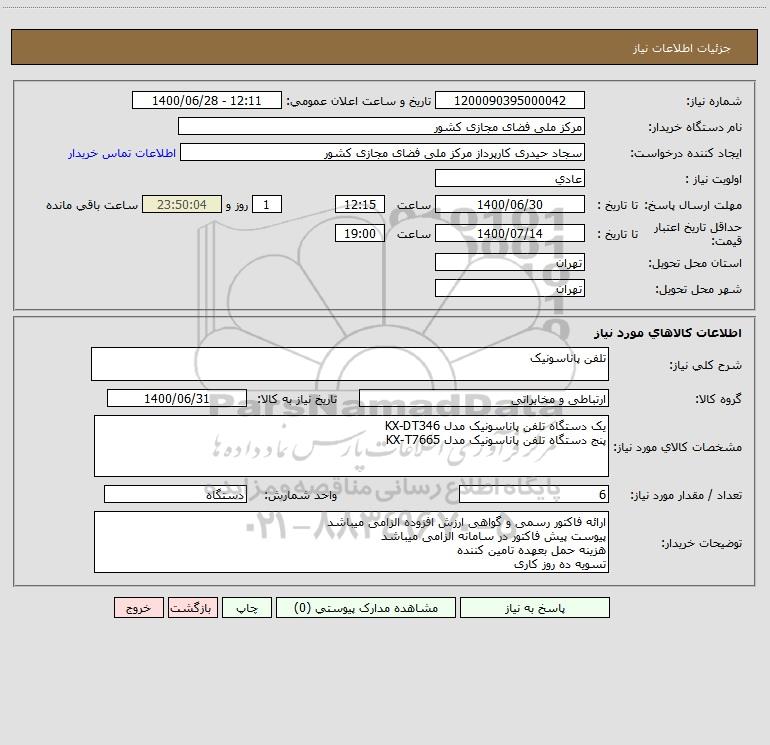The image size is (770, 745).
Task: Click the 'تعداد / مقدار مورد نیاز:' label
Action: click(686, 495)
